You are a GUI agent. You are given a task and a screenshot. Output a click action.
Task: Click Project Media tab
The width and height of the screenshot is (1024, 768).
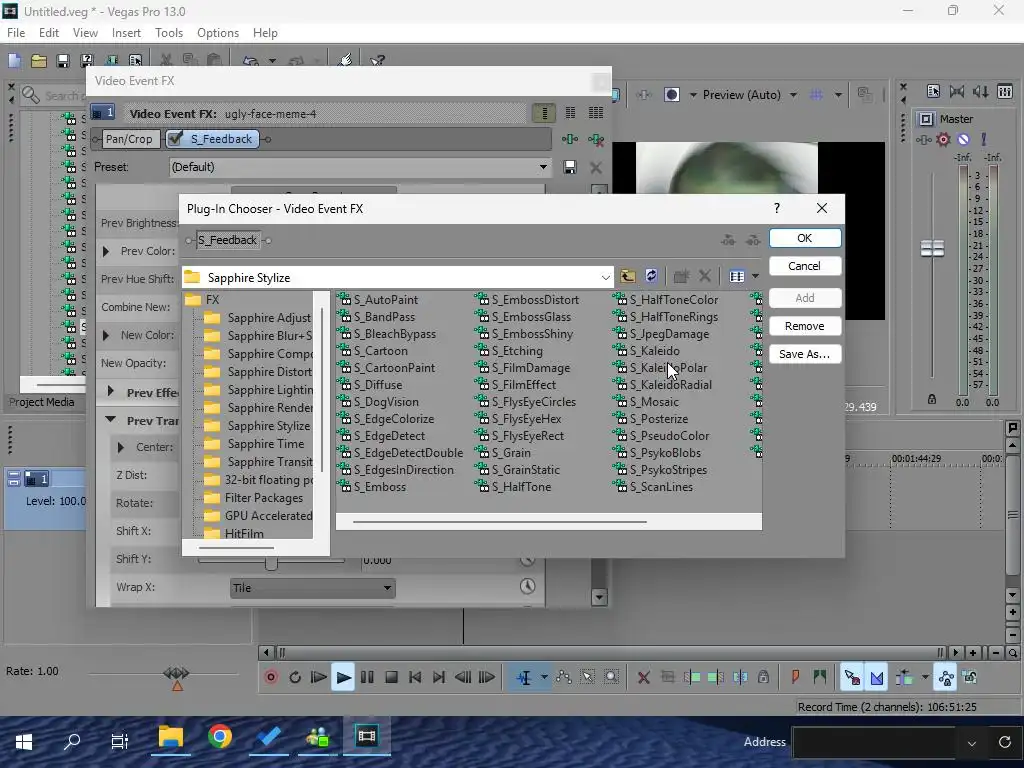42,402
